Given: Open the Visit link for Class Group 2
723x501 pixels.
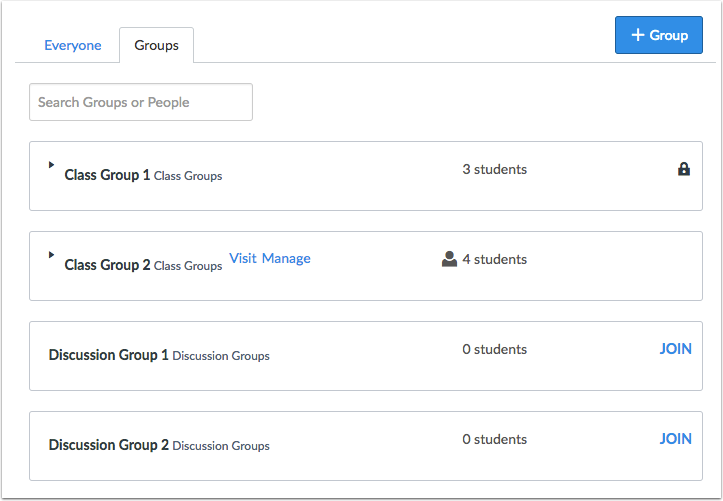Looking at the screenshot, I should pyautogui.click(x=243, y=258).
